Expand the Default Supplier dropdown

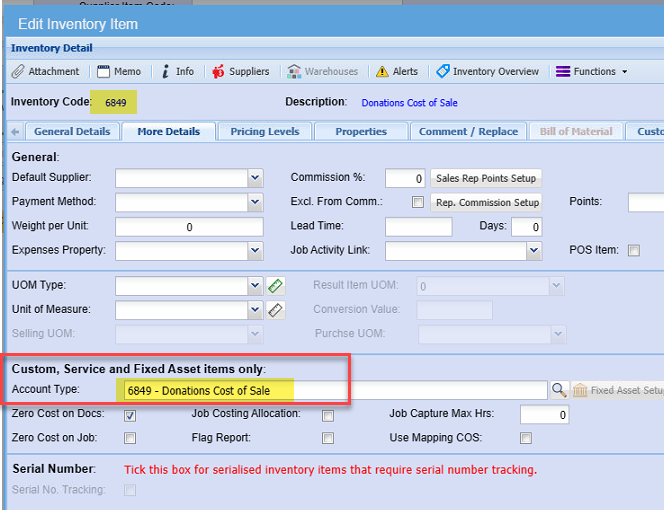coord(255,178)
